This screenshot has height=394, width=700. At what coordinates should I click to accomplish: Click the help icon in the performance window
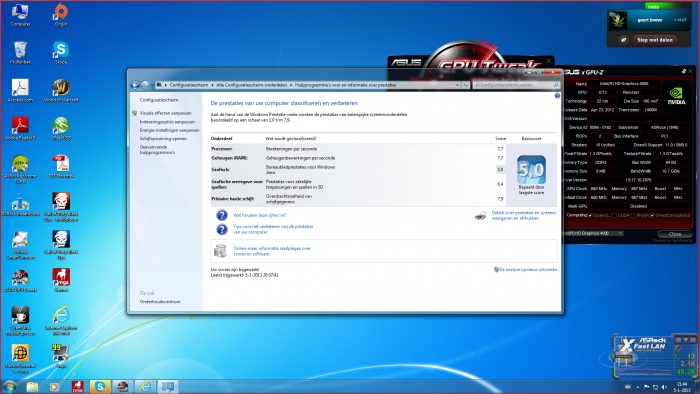[557, 95]
